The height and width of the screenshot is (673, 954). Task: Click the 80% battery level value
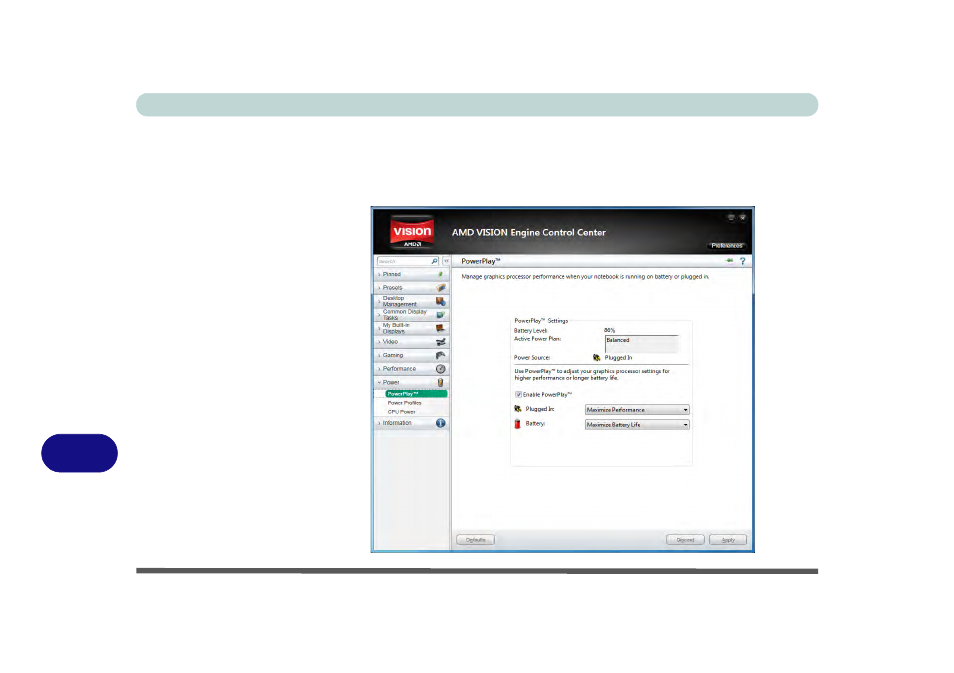click(609, 330)
